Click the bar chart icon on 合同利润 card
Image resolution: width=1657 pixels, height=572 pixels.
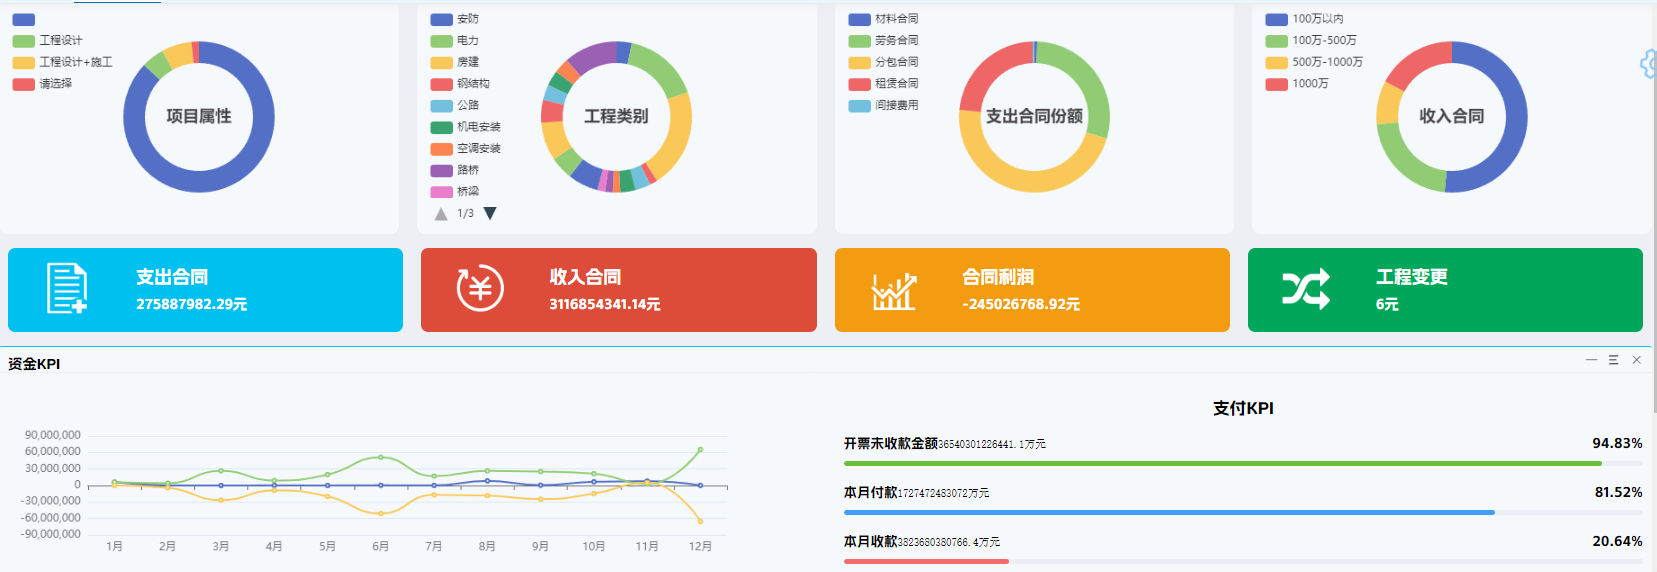[x=893, y=291]
